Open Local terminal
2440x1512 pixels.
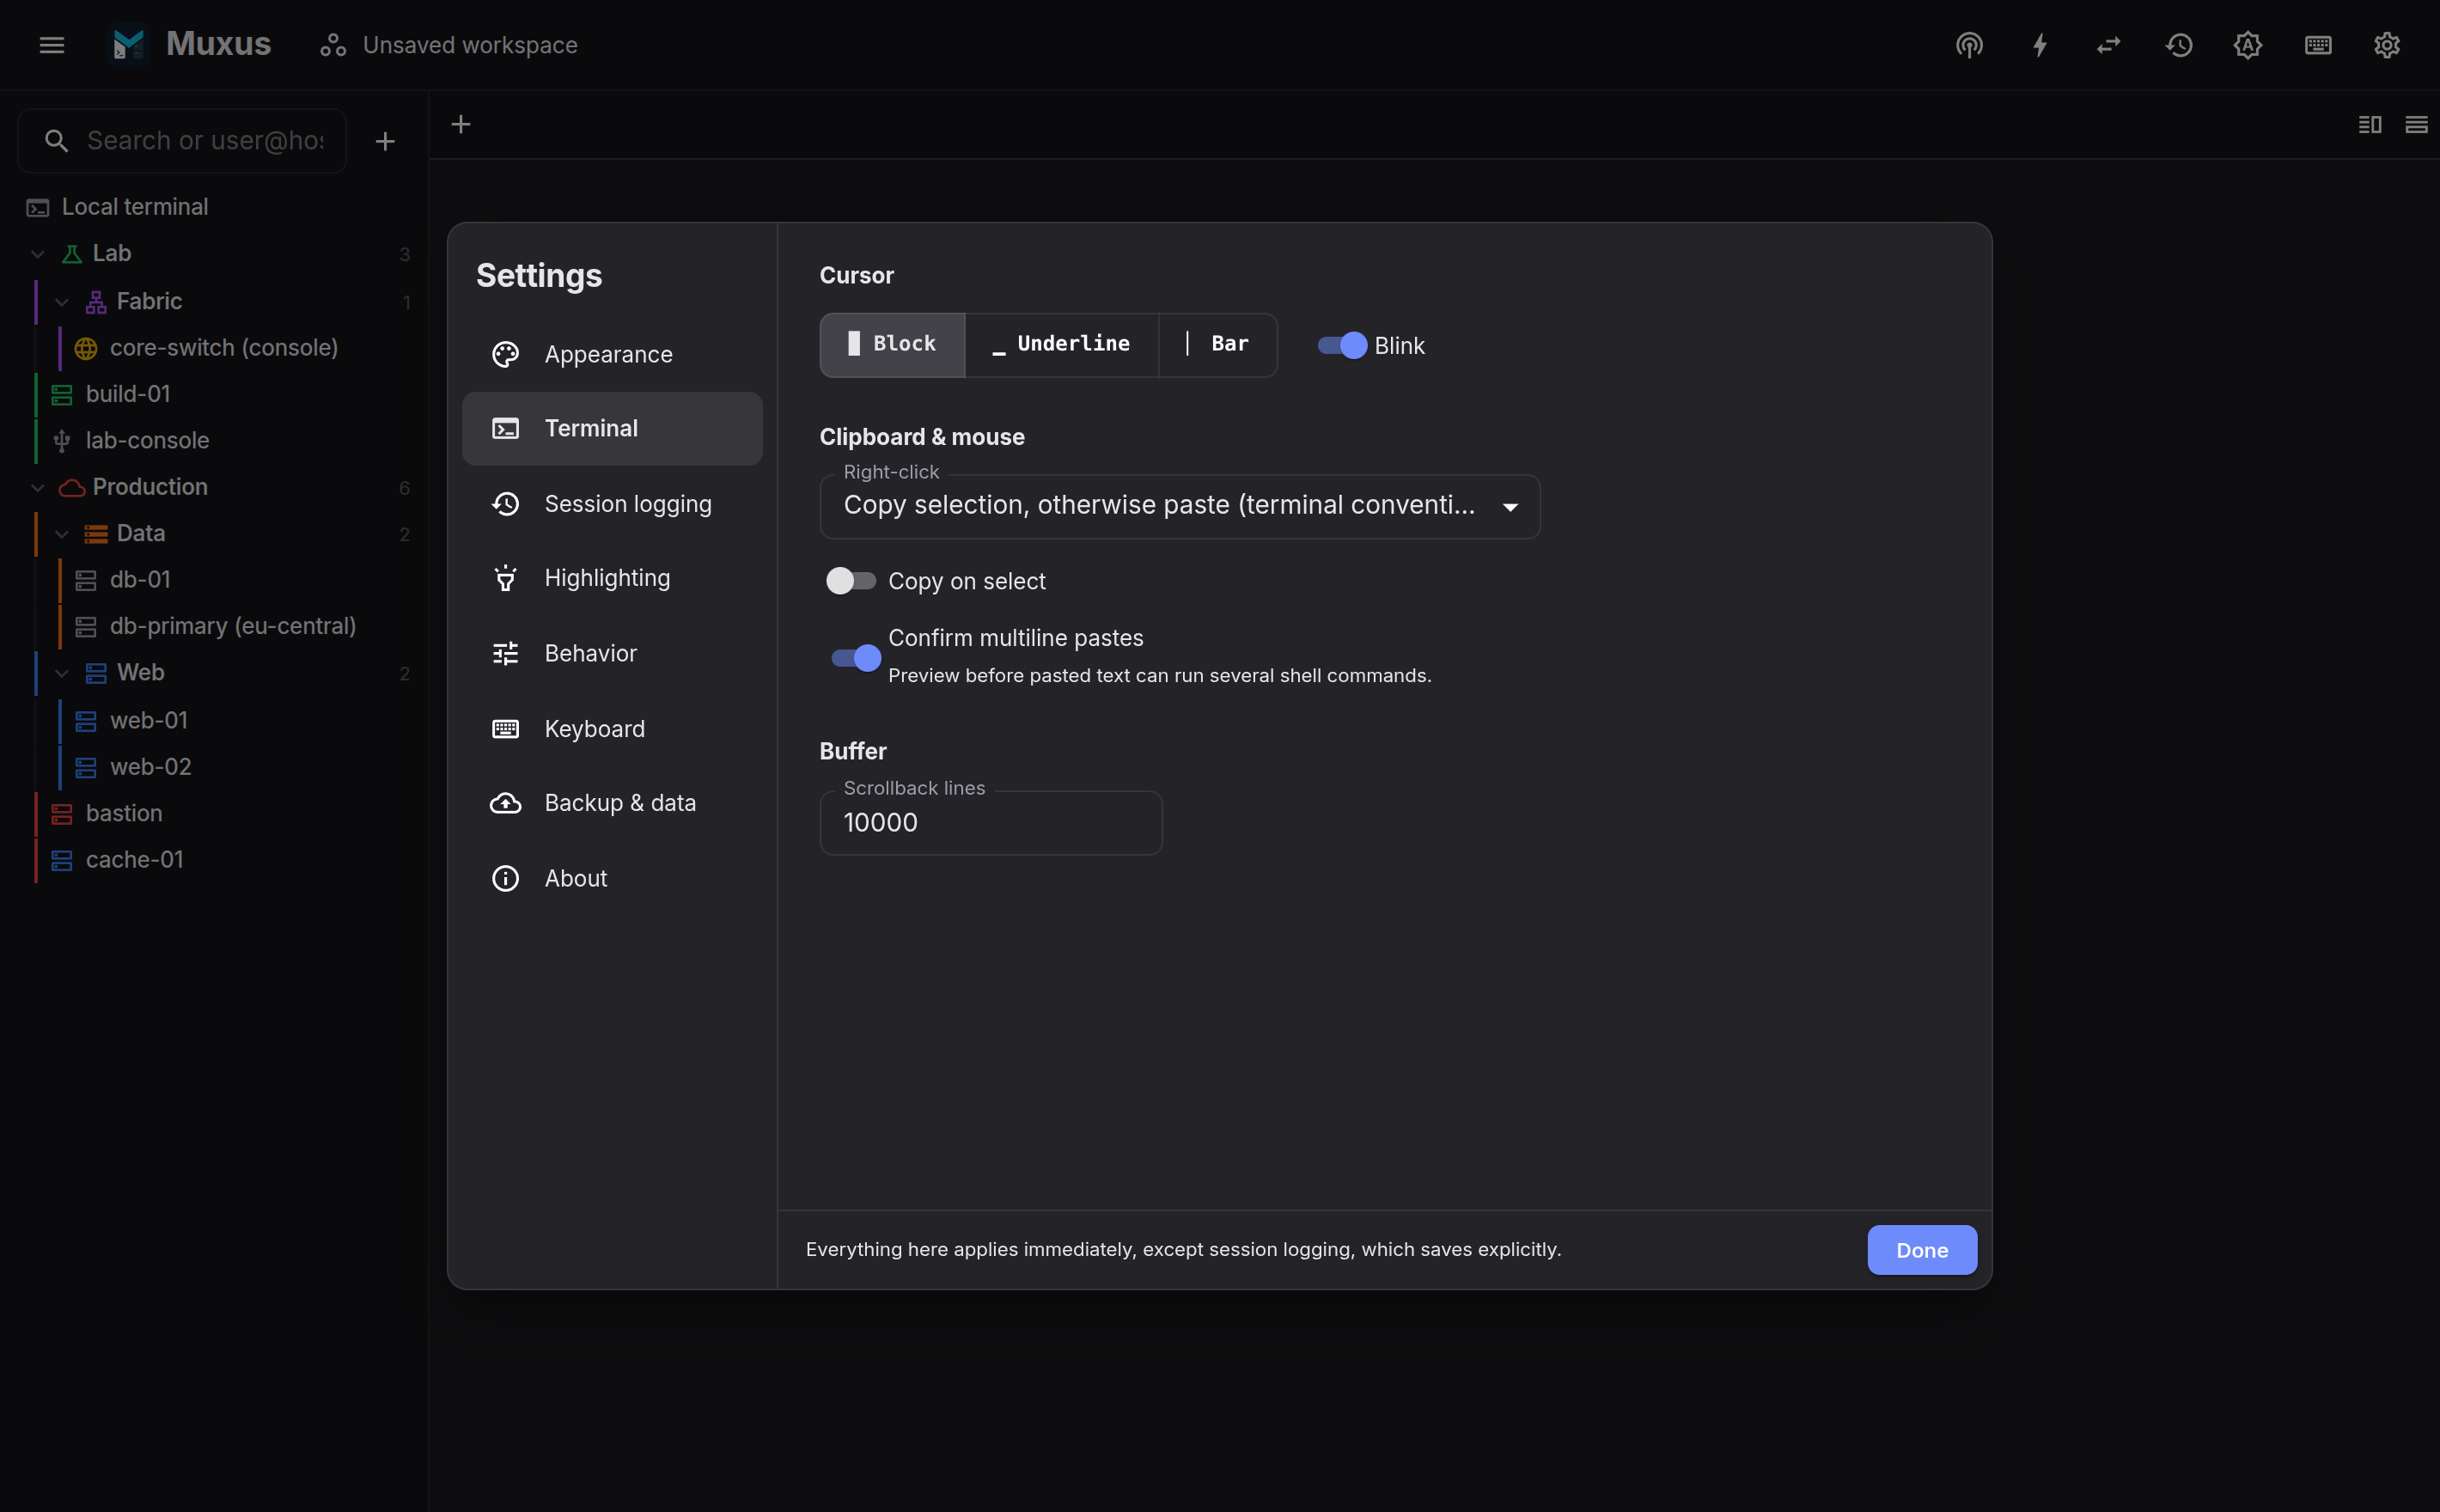tap(214, 207)
